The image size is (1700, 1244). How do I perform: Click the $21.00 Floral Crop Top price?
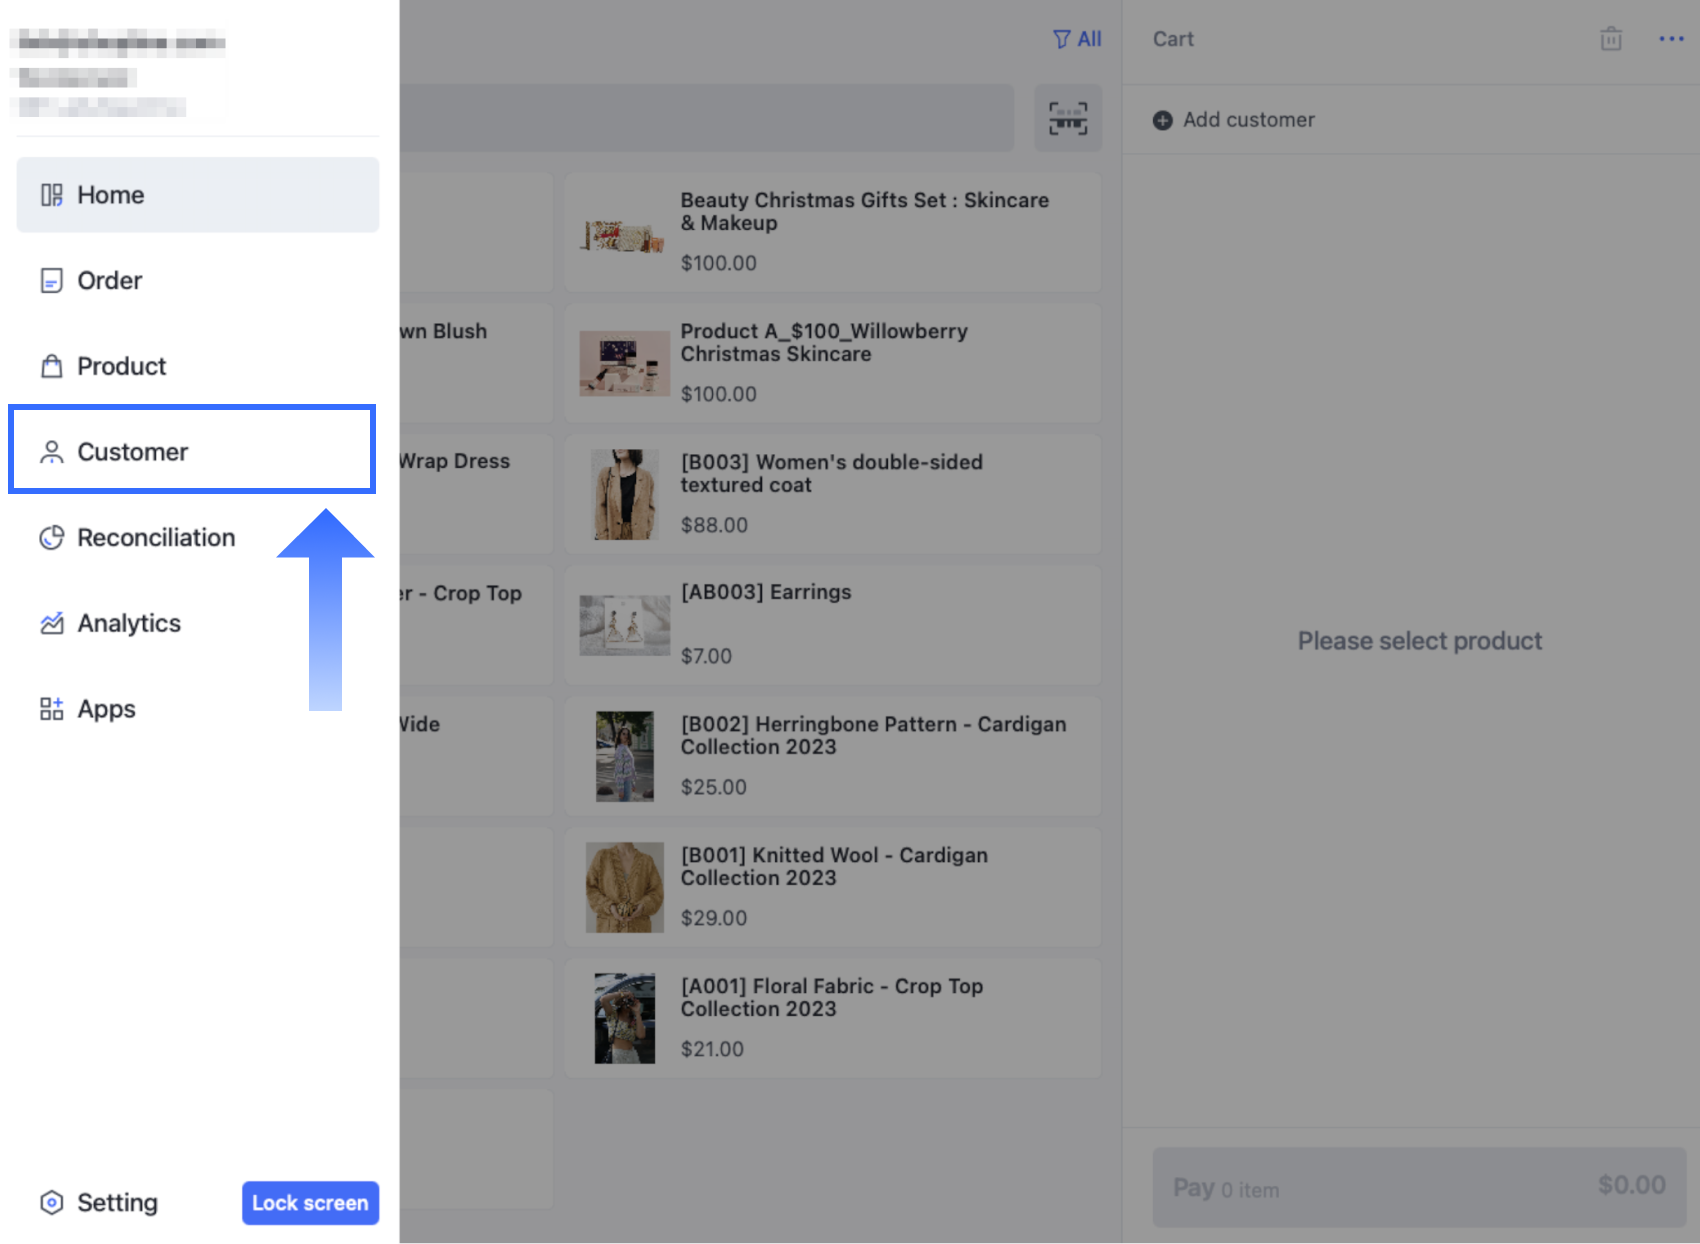click(x=712, y=1049)
